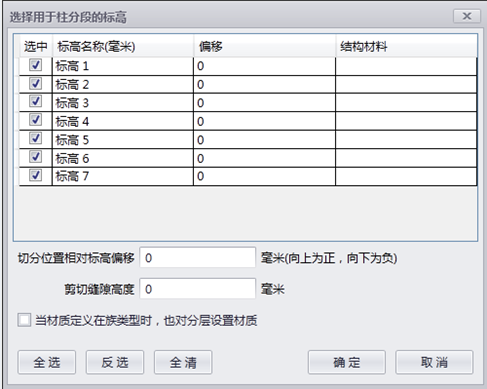Select the 结构材料 cell for 标高 7
This screenshot has width=487, height=389.
coord(406,176)
